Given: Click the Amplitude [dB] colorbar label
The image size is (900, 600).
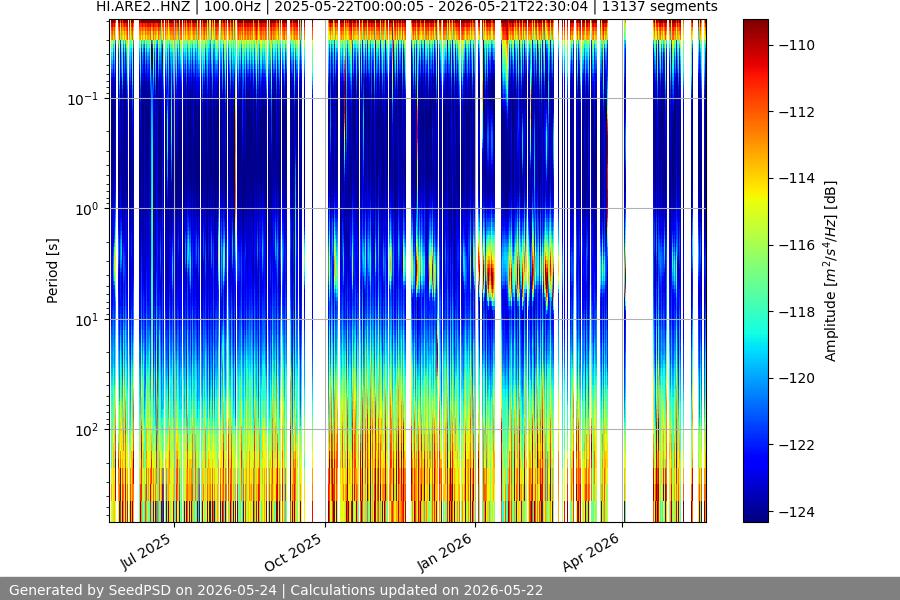Looking at the screenshot, I should pyautogui.click(x=831, y=271).
